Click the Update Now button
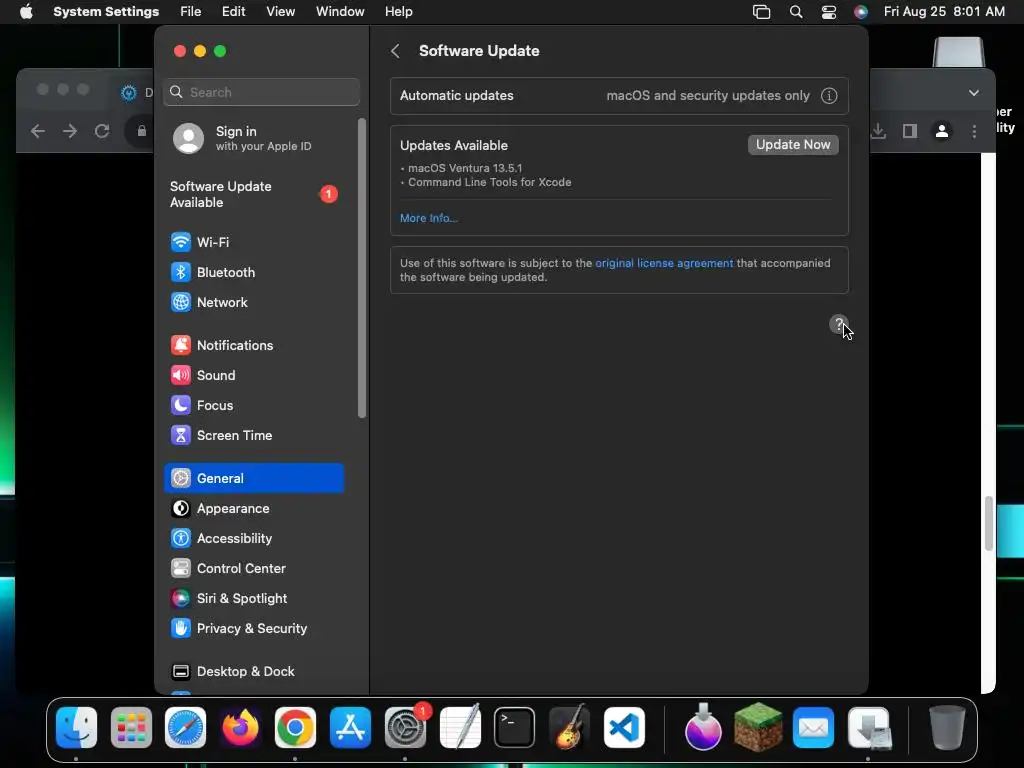Image resolution: width=1024 pixels, height=768 pixels. (x=793, y=145)
